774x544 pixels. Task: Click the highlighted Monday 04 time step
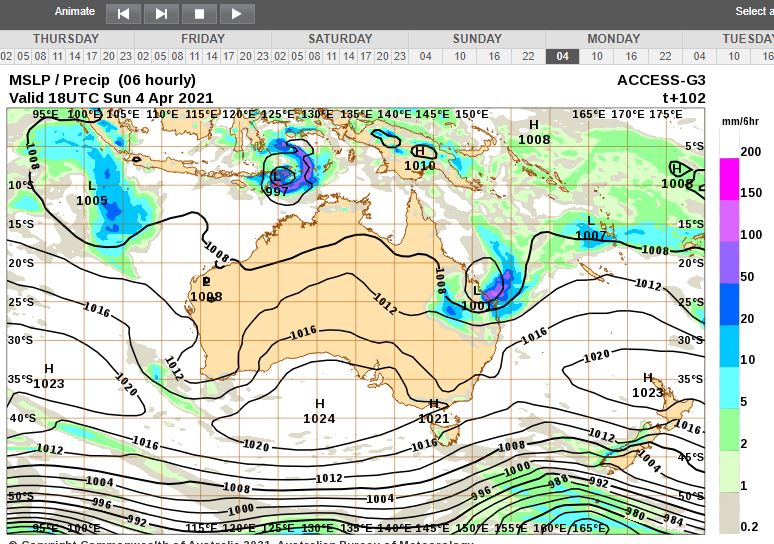tap(563, 56)
